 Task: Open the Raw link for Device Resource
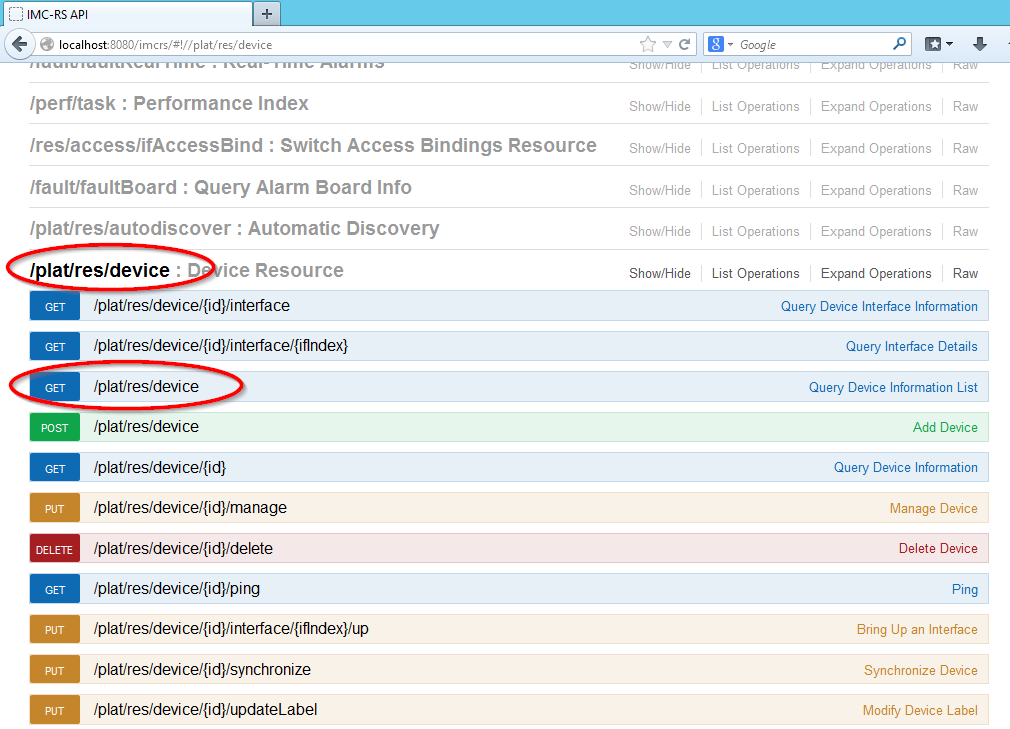[x=965, y=273]
